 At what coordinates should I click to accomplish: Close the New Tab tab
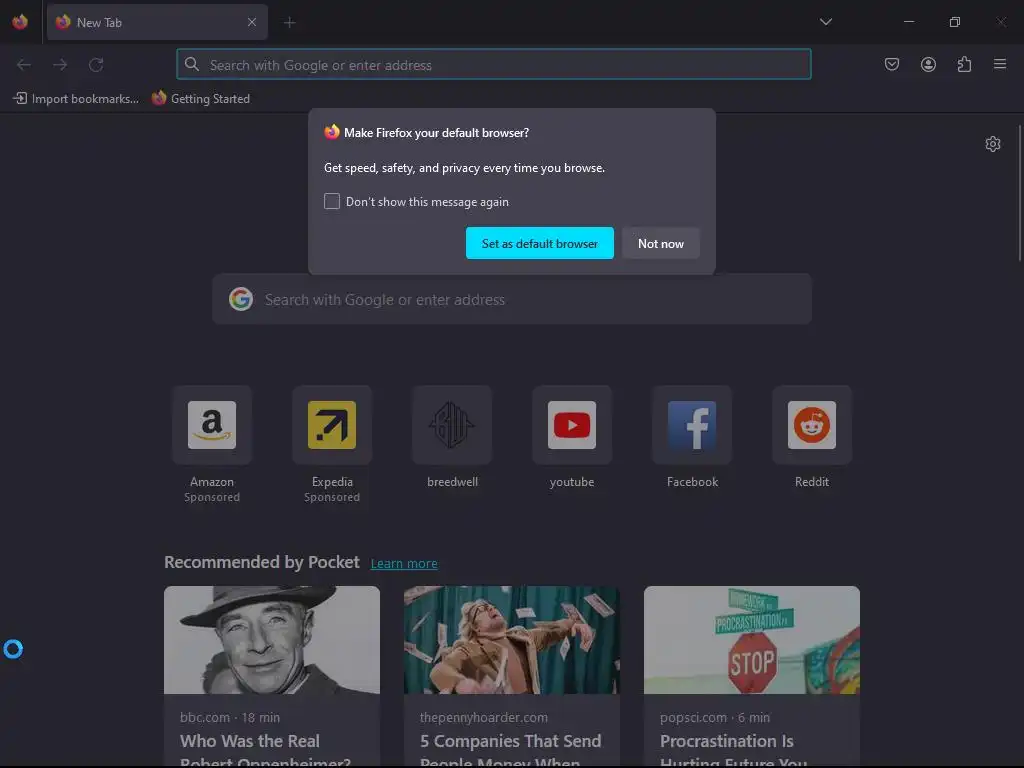pos(252,22)
